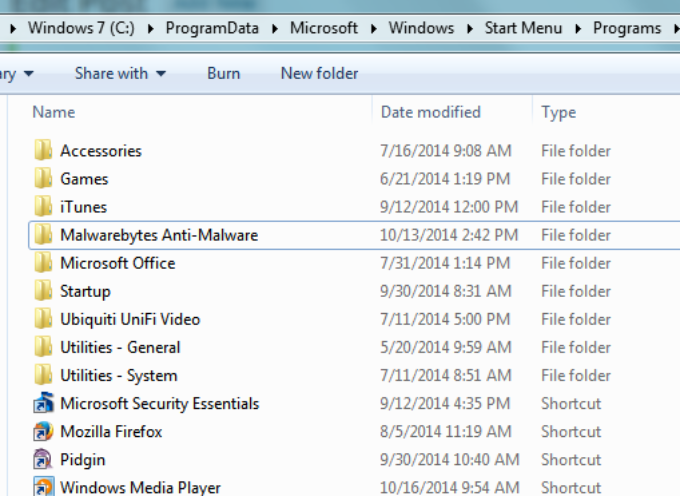Click the date 9/12/2014 4:35 PM
This screenshot has width=680, height=496.
445,403
